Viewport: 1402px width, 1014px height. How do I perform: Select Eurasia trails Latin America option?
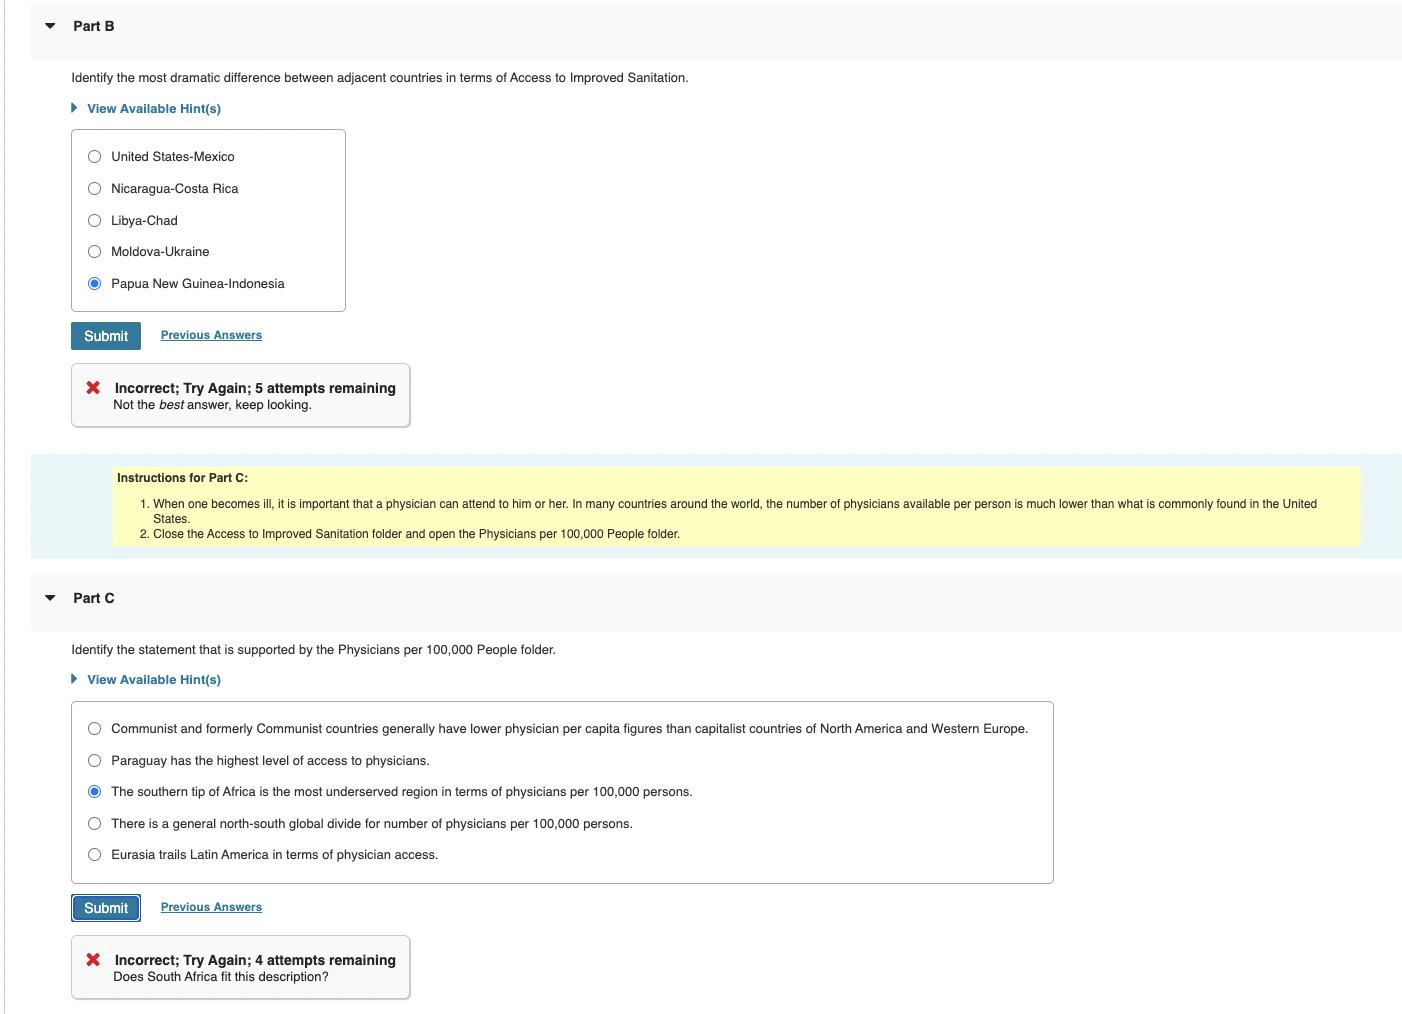(94, 855)
